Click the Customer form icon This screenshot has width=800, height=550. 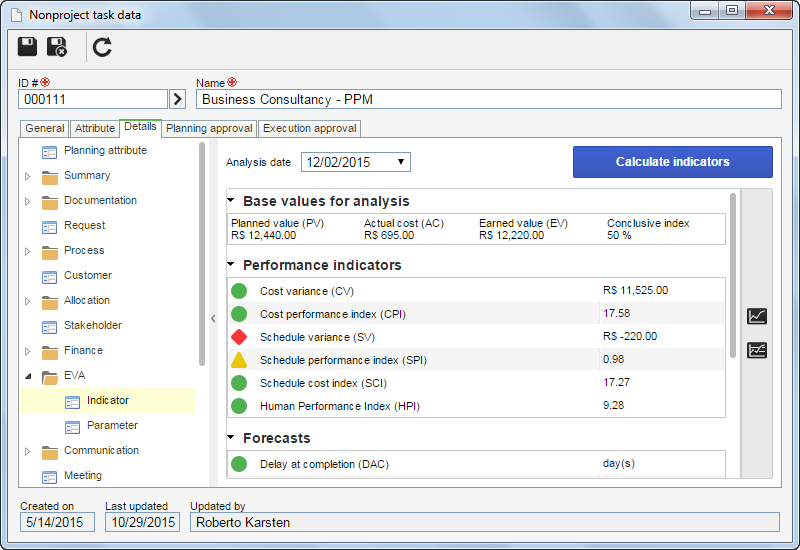49,277
